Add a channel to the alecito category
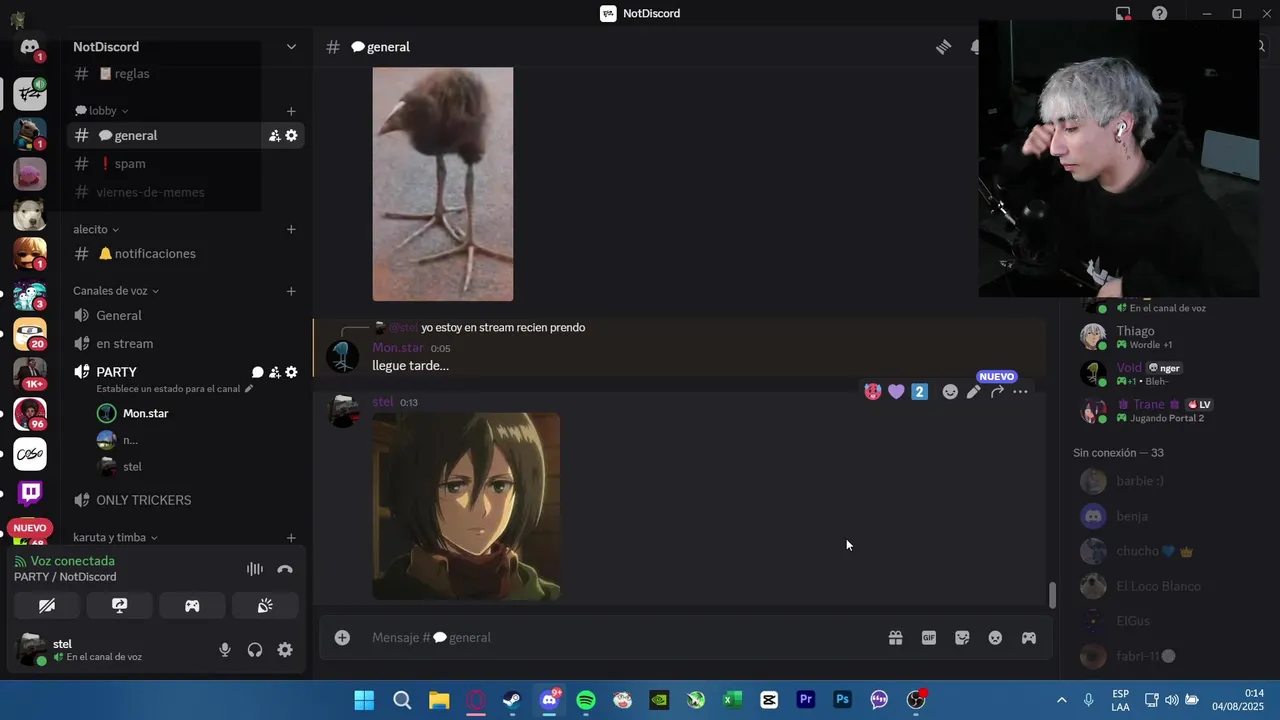 [x=291, y=230]
